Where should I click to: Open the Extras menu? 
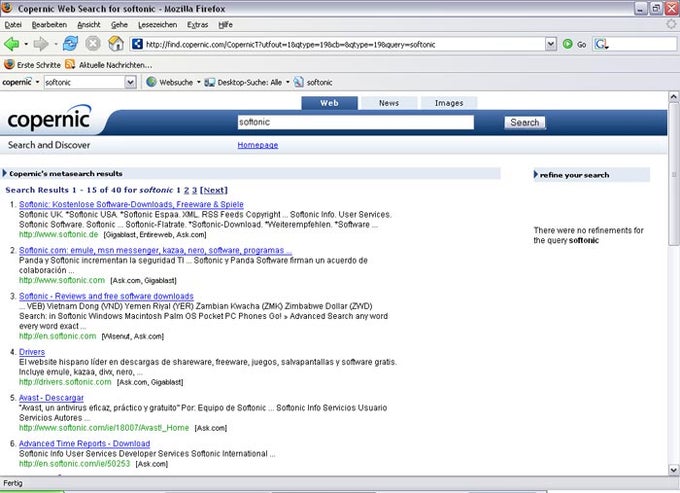point(197,25)
